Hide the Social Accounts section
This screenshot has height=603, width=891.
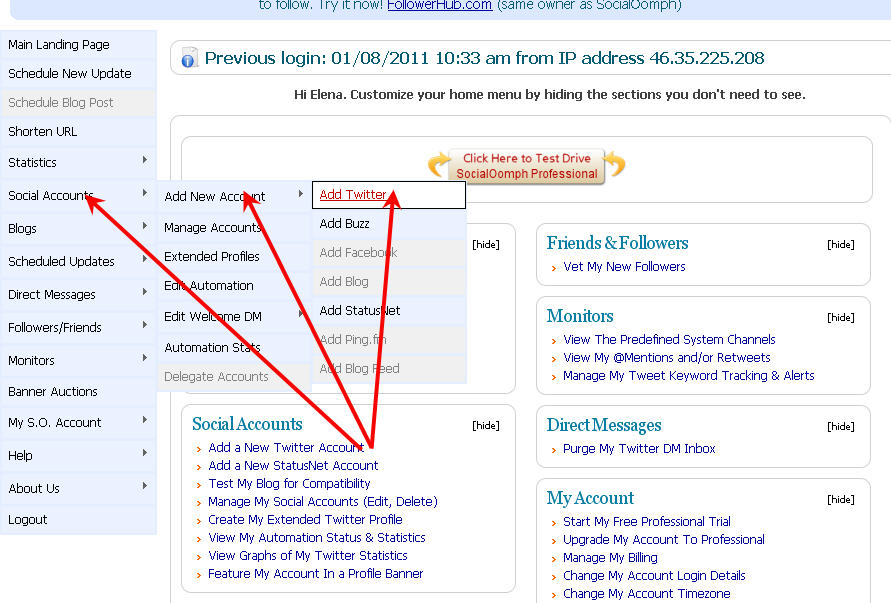[486, 425]
